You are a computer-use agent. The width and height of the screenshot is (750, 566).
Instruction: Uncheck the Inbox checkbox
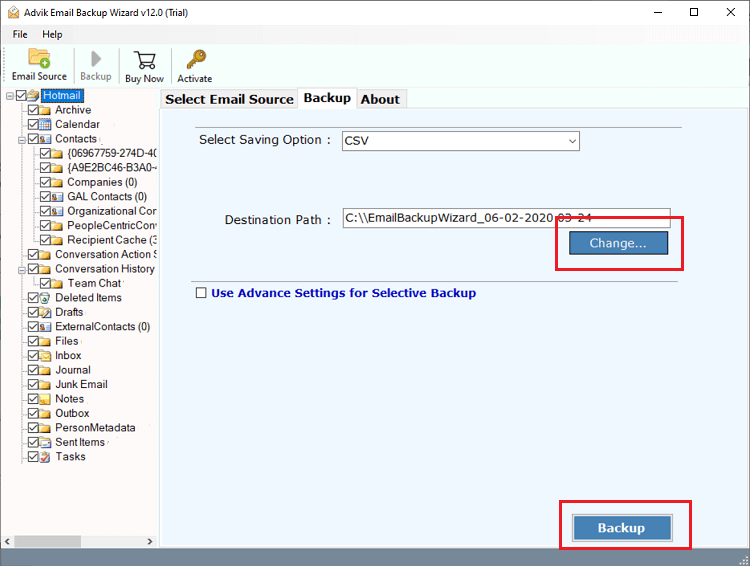point(33,356)
